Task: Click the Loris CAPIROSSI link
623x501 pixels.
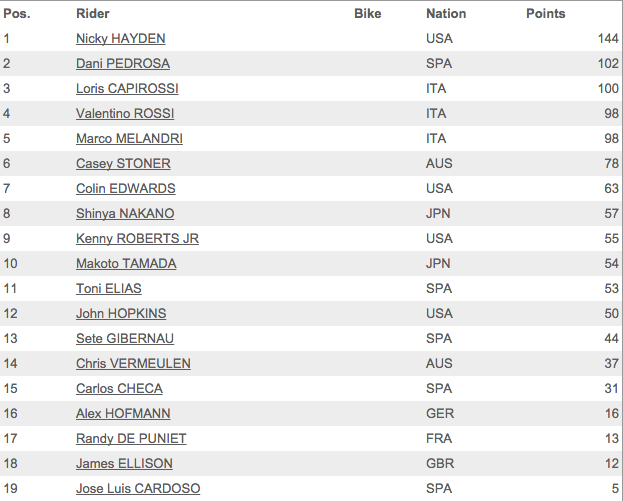Action: (x=127, y=89)
